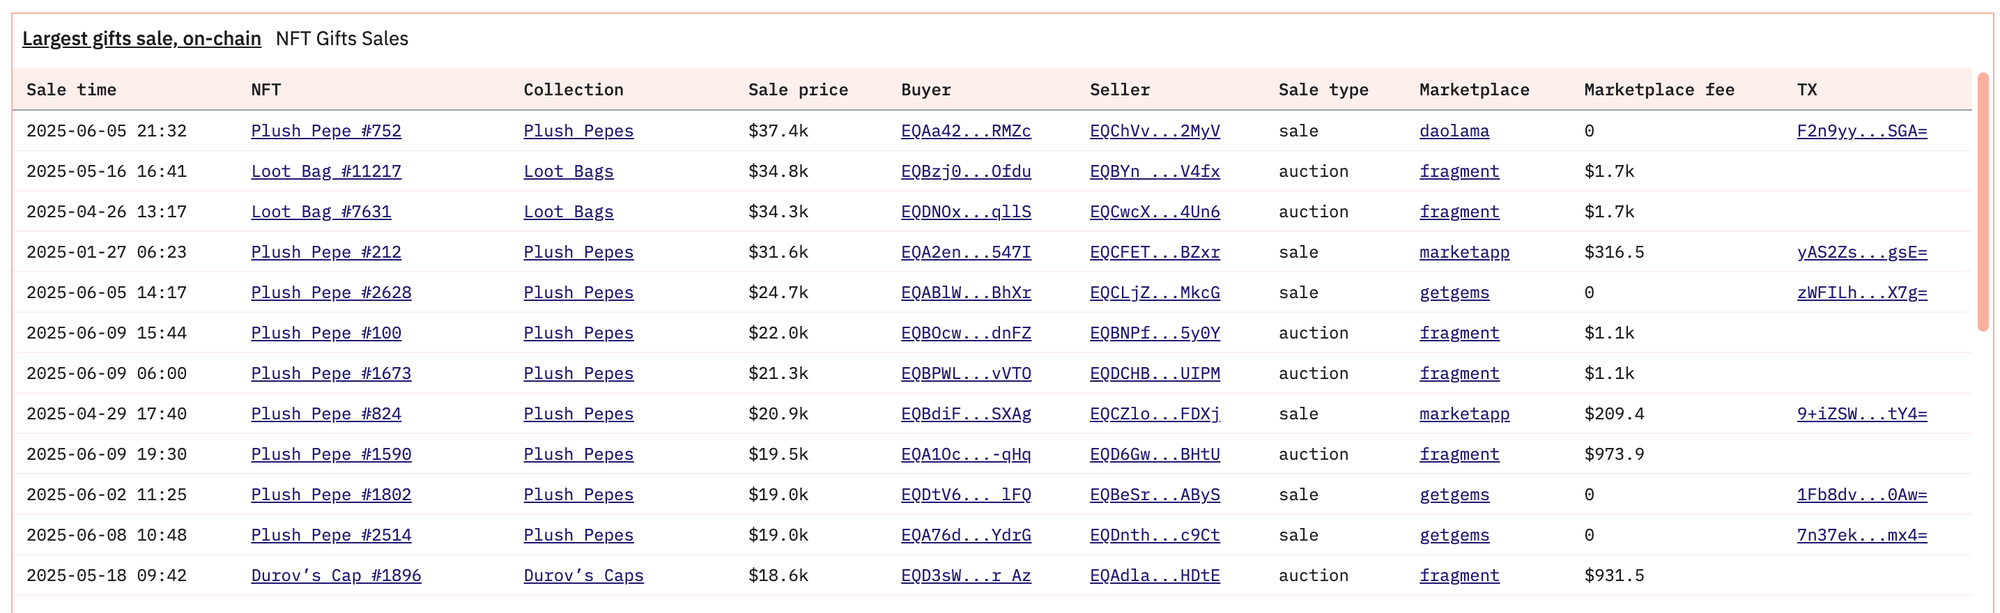Viewport: 2000px width, 613px height.
Task: Click the Loot Bag #11217 NFT link
Action: (x=326, y=171)
